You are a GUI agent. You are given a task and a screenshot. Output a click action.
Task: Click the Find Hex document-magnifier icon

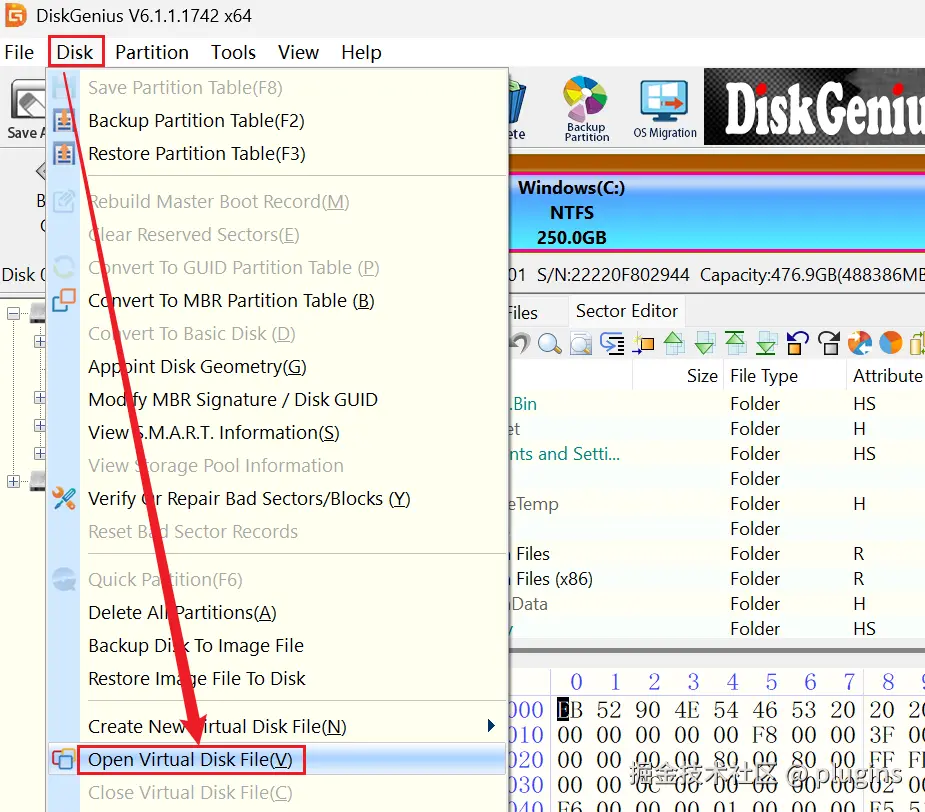(x=581, y=343)
